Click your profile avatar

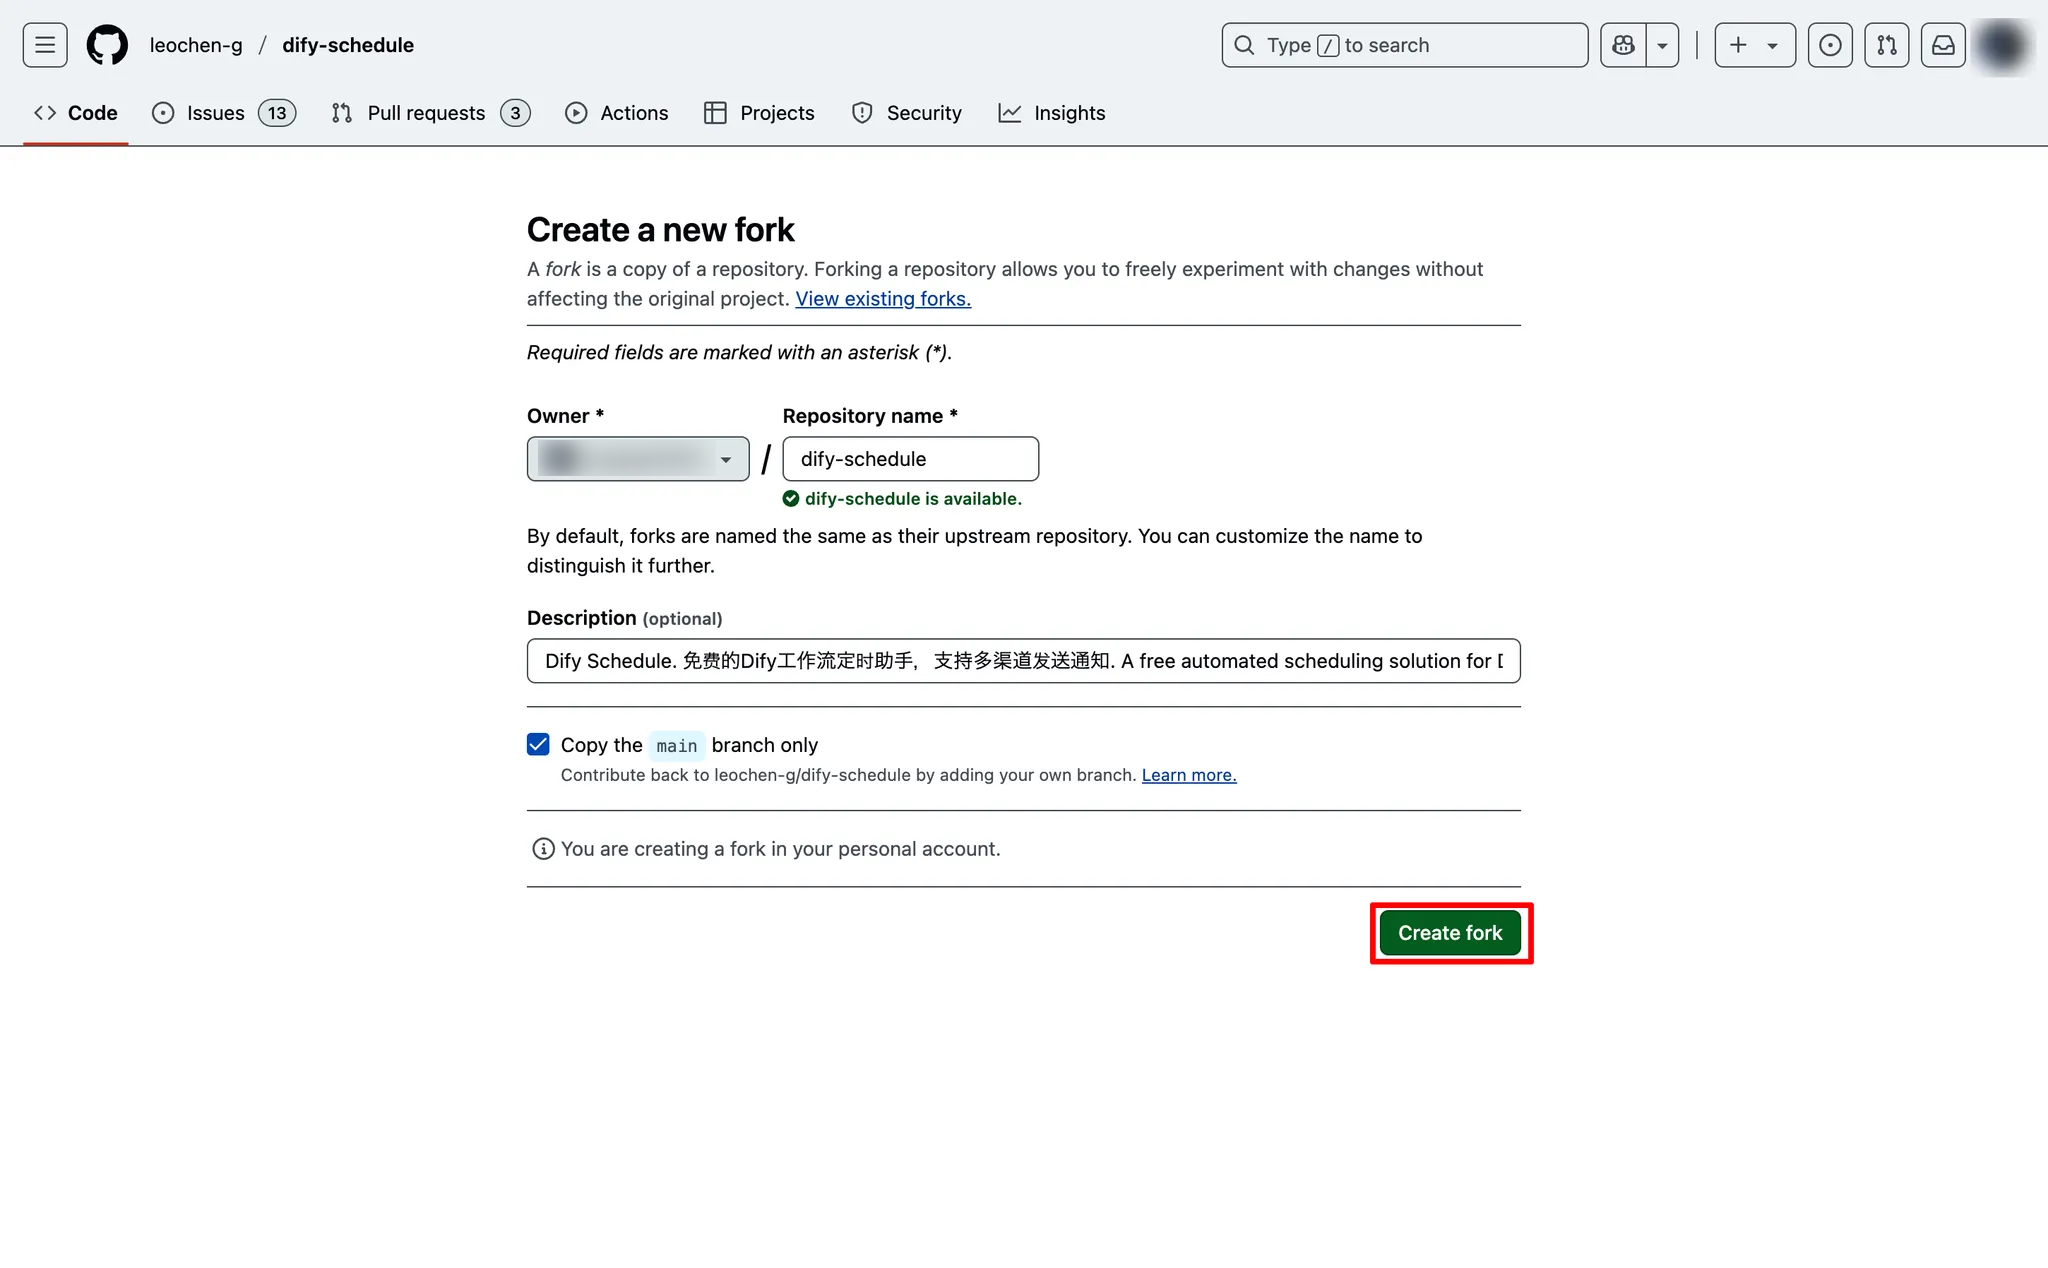(2003, 46)
